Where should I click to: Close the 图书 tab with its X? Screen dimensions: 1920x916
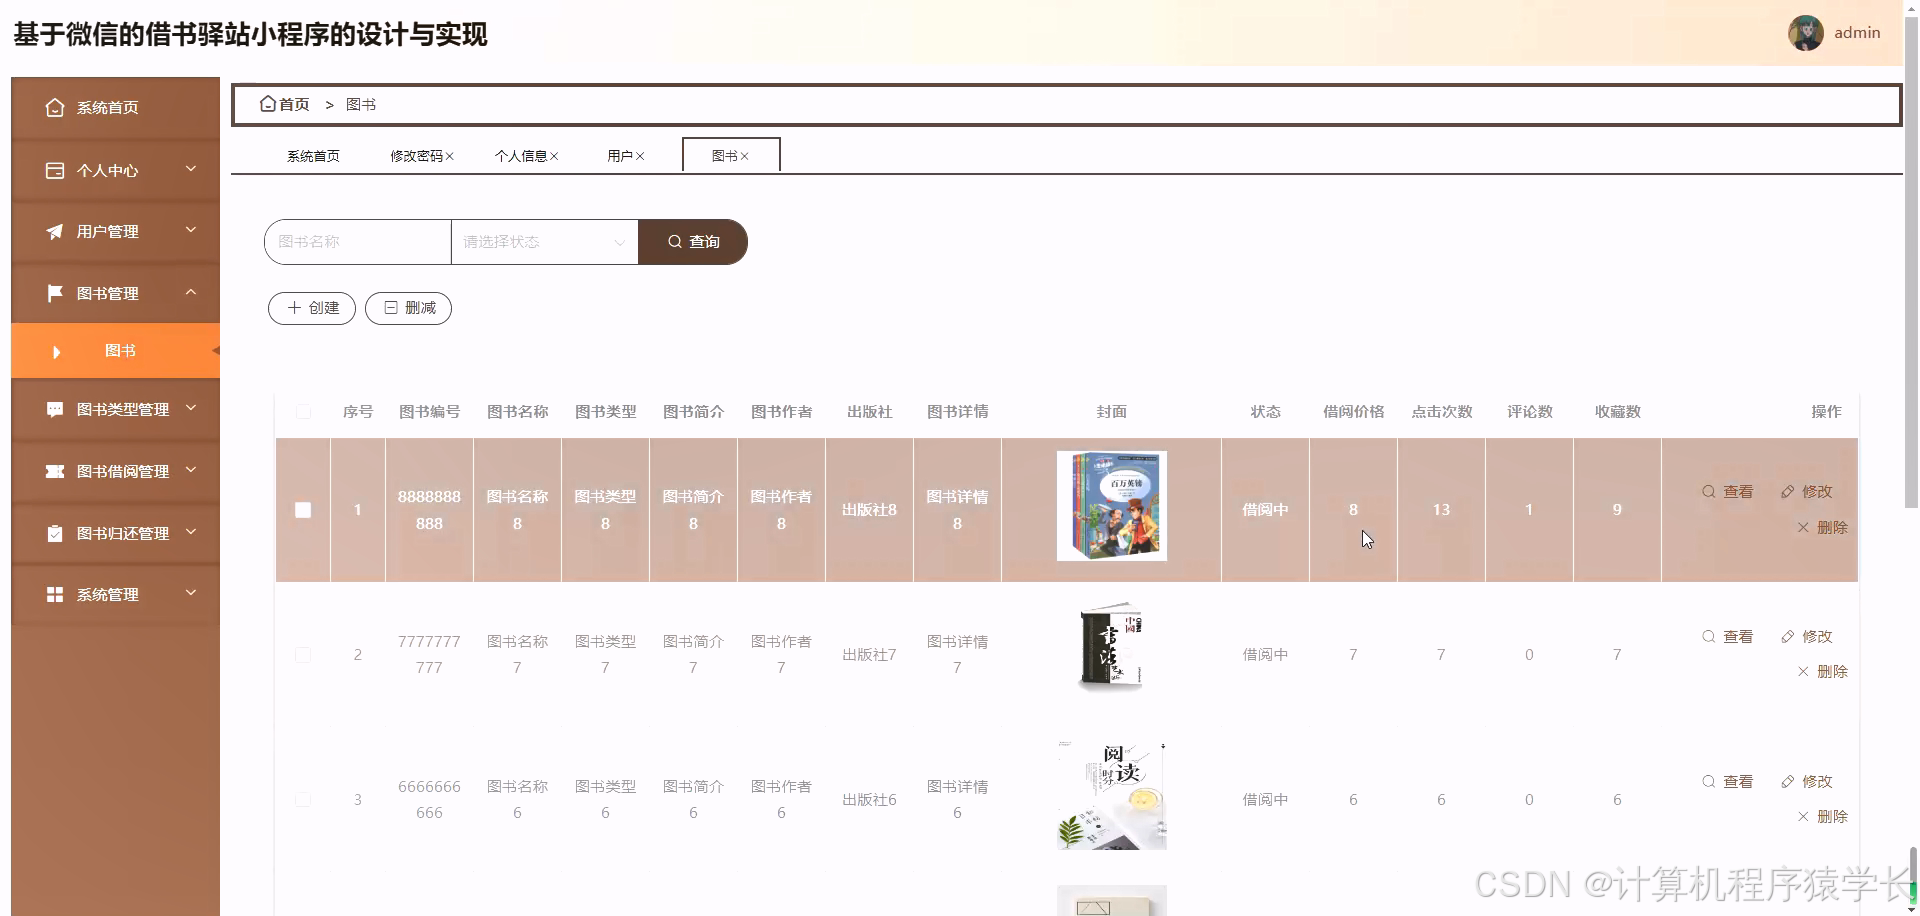[x=744, y=156]
